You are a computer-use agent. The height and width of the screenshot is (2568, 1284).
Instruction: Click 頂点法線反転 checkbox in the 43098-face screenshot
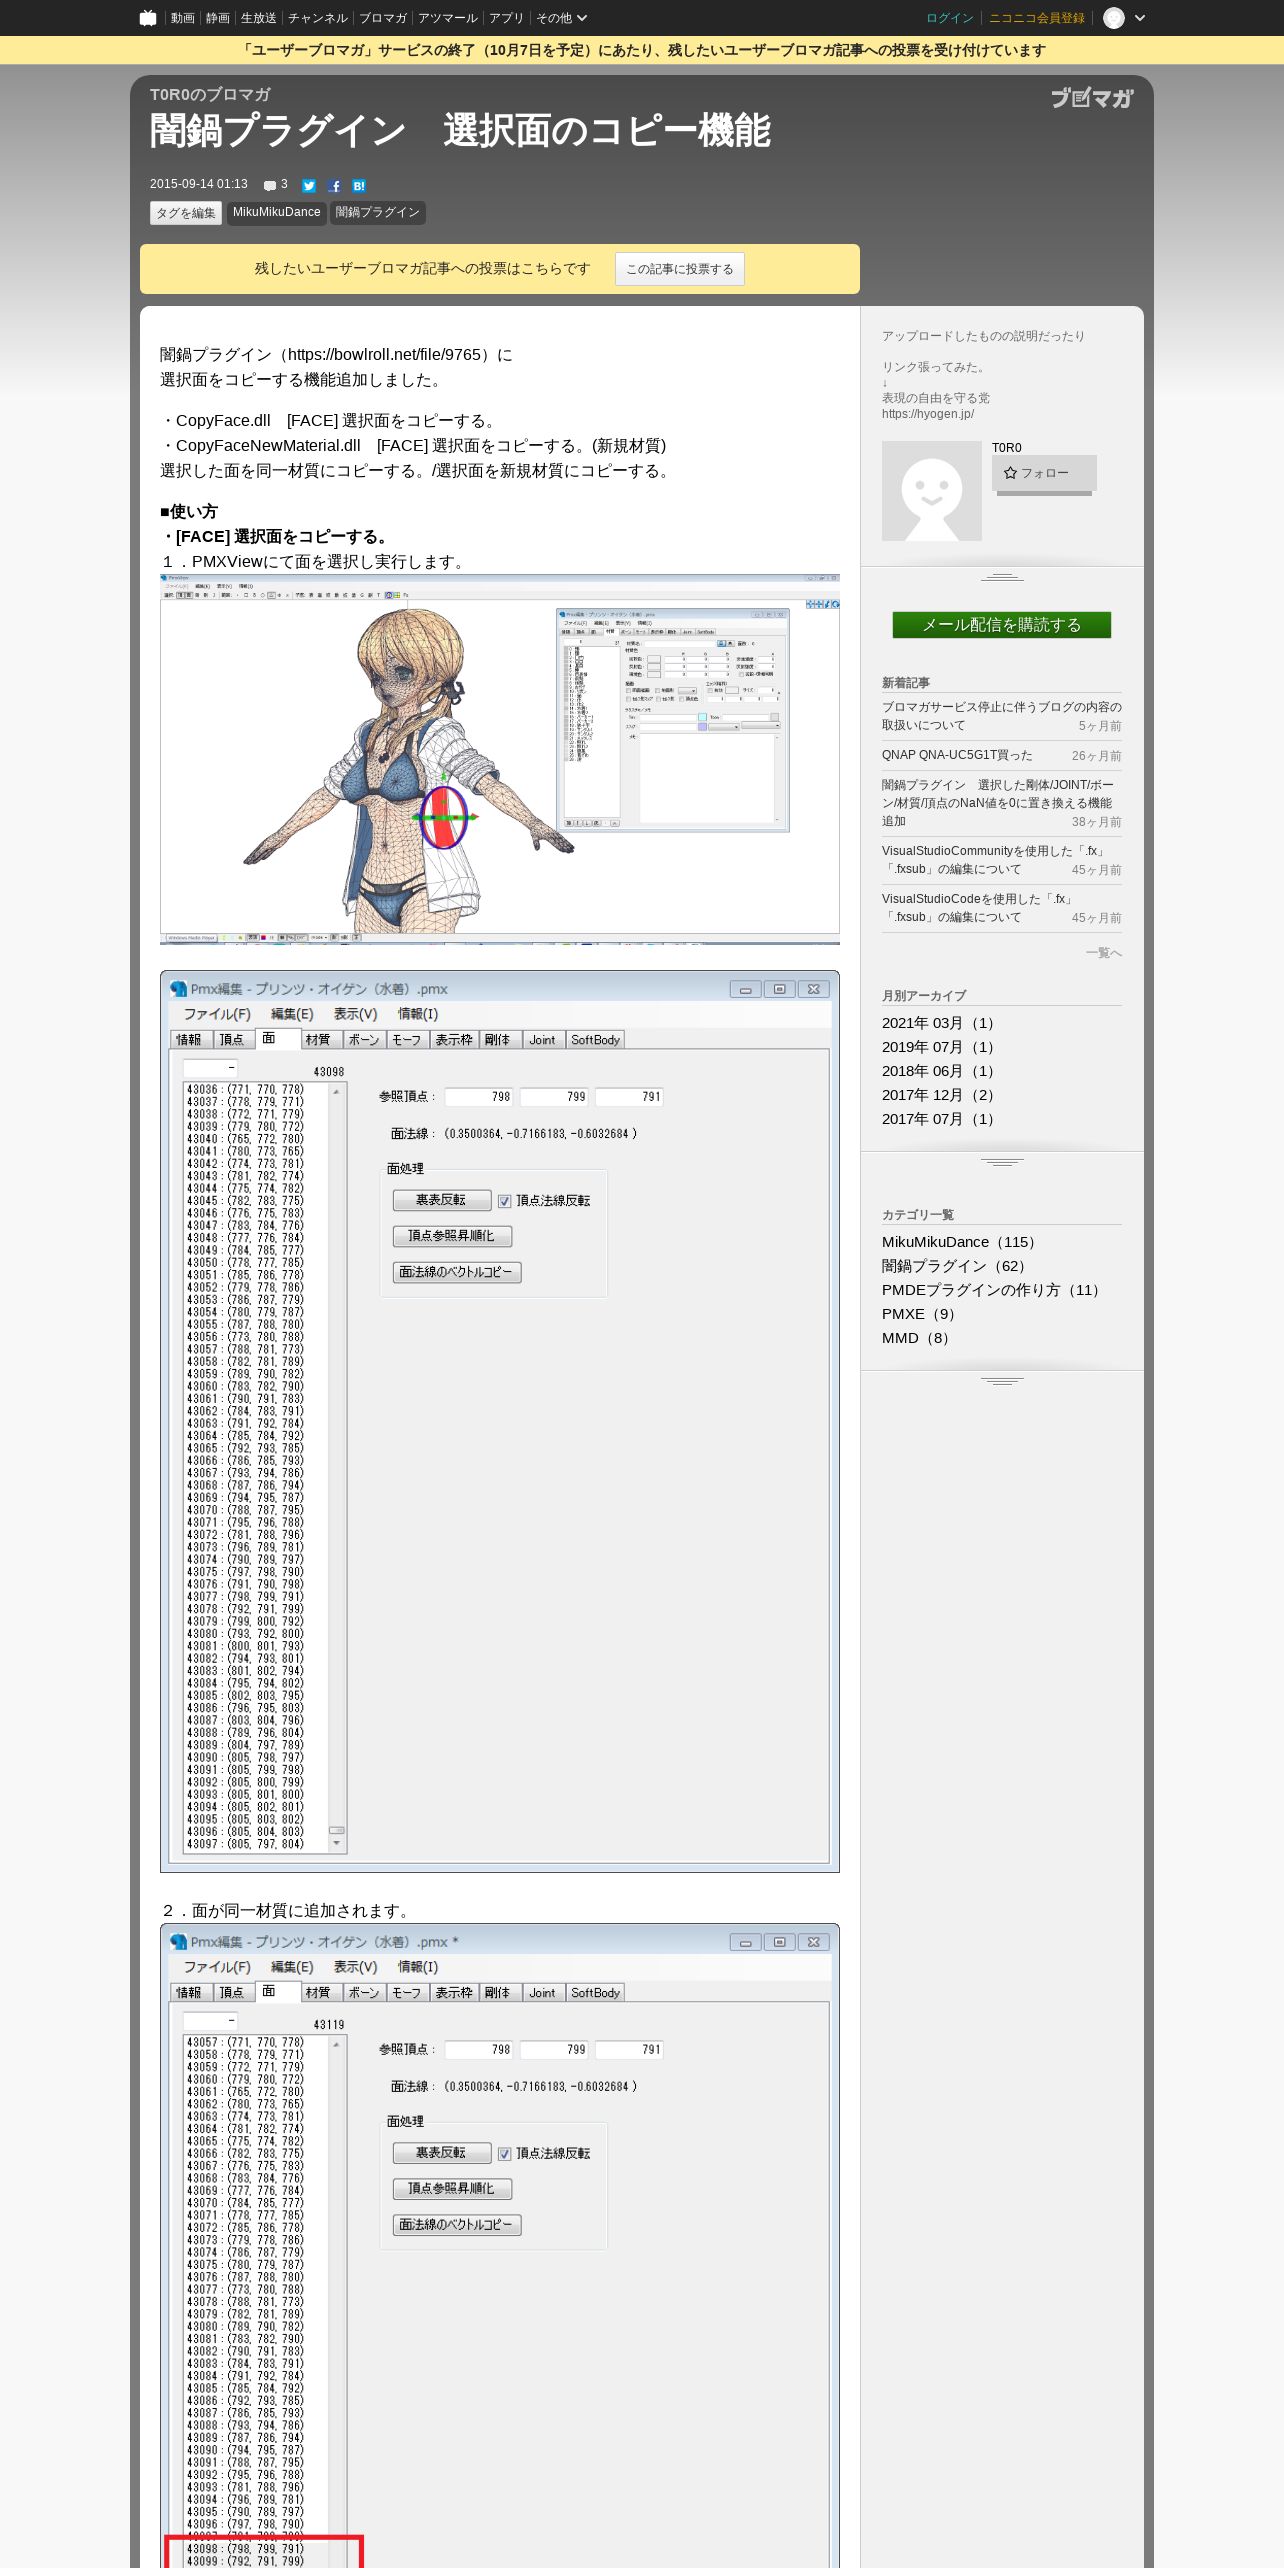[x=505, y=1201]
